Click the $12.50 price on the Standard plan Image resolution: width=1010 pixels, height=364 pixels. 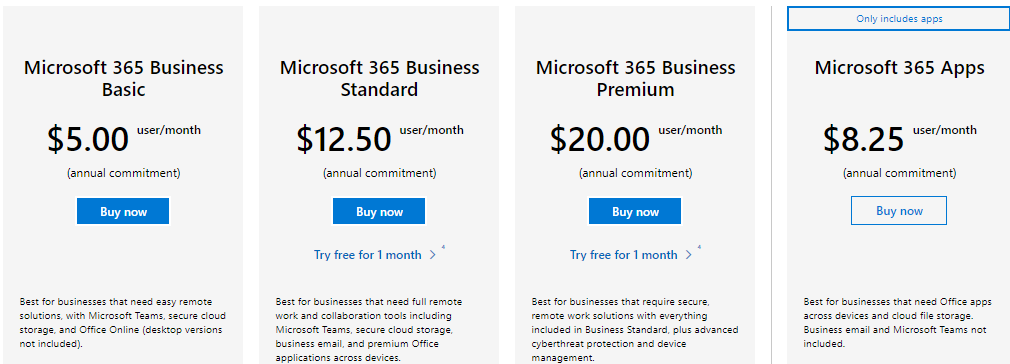click(x=344, y=139)
